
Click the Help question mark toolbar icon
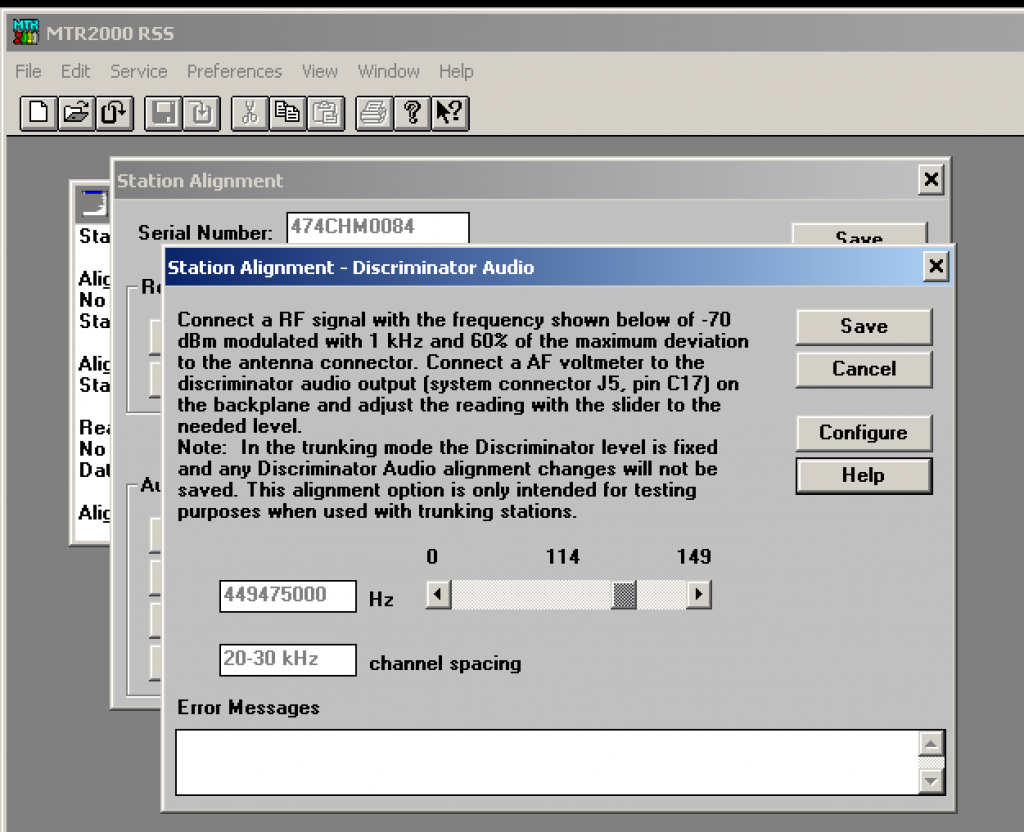point(412,114)
